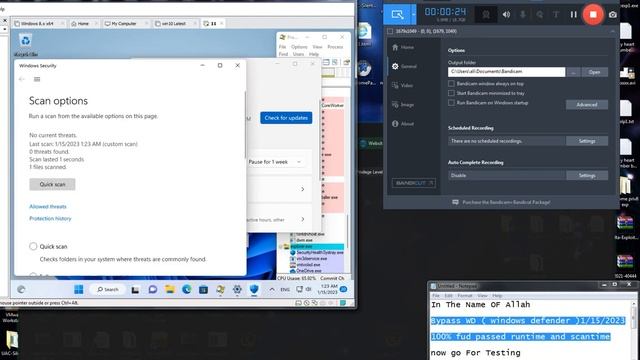
Task: Open Scheduled Recording Settings button
Action: click(x=587, y=141)
